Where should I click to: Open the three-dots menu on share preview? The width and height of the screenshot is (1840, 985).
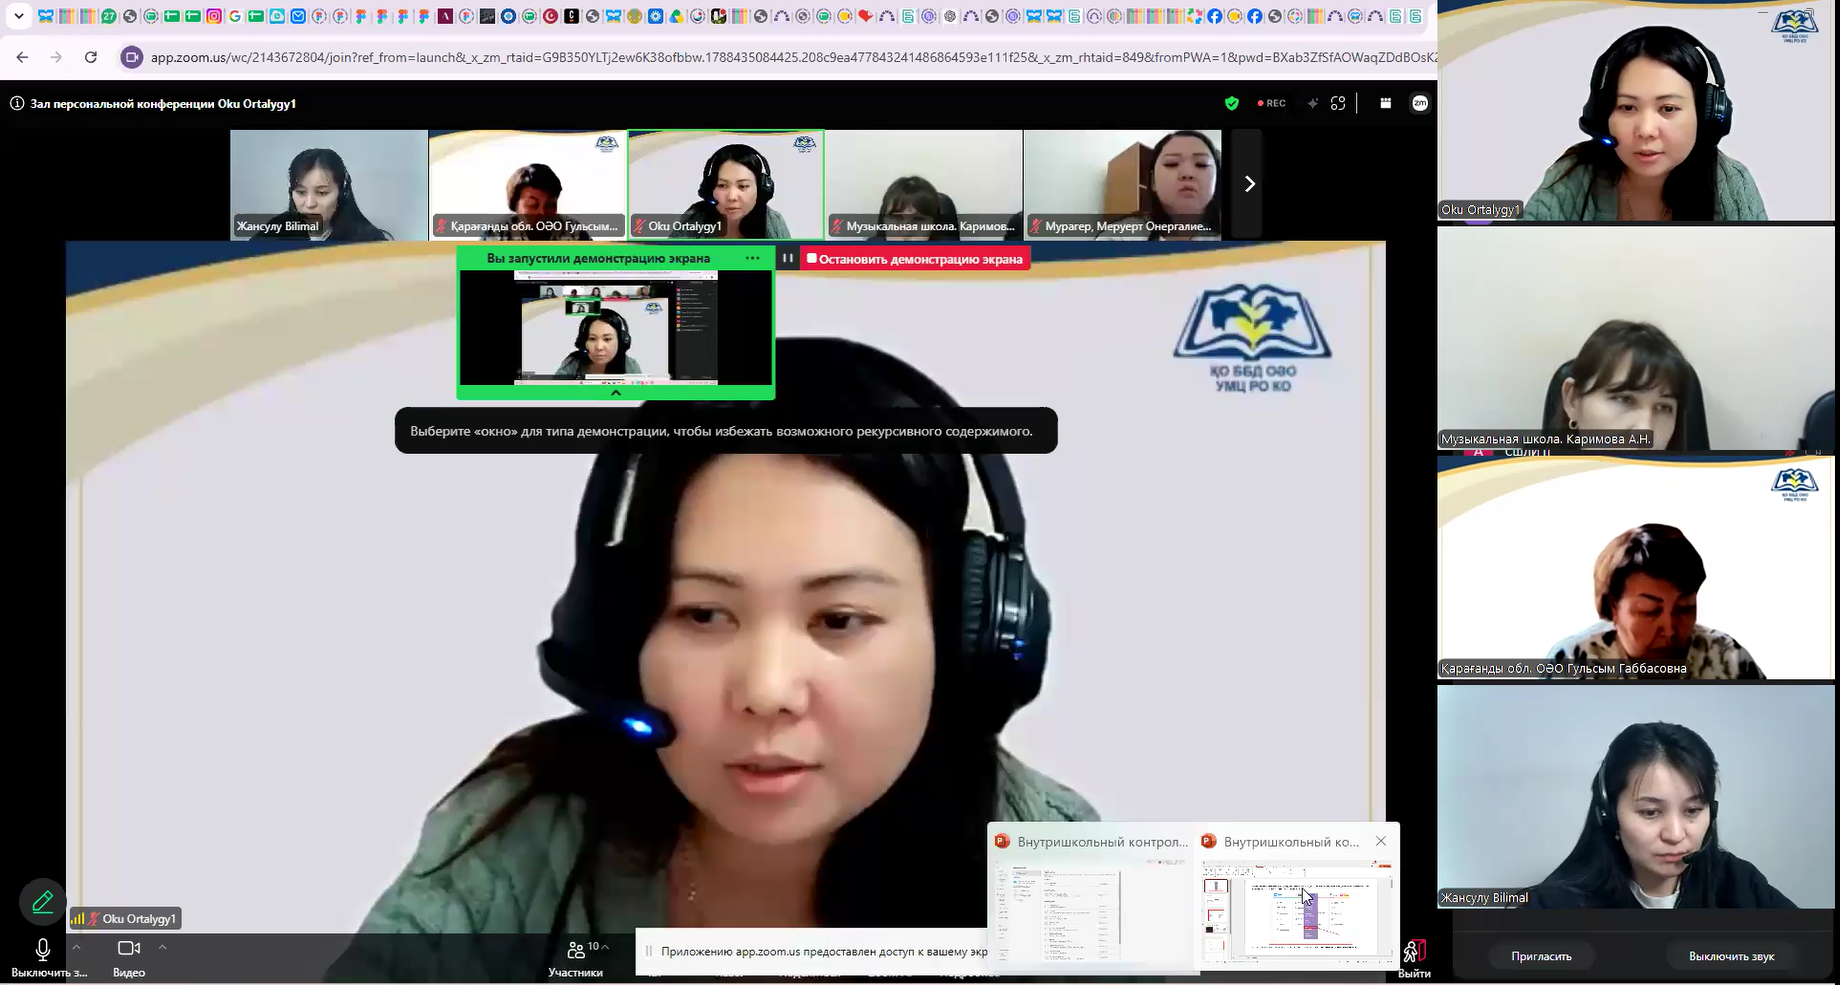(x=753, y=258)
